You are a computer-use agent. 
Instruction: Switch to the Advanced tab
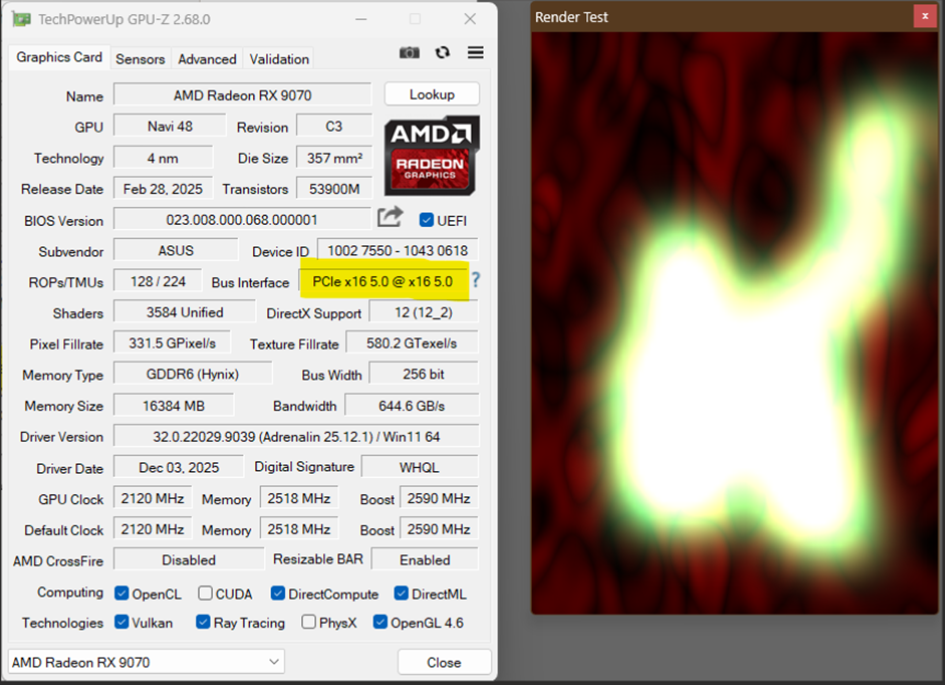click(x=207, y=59)
